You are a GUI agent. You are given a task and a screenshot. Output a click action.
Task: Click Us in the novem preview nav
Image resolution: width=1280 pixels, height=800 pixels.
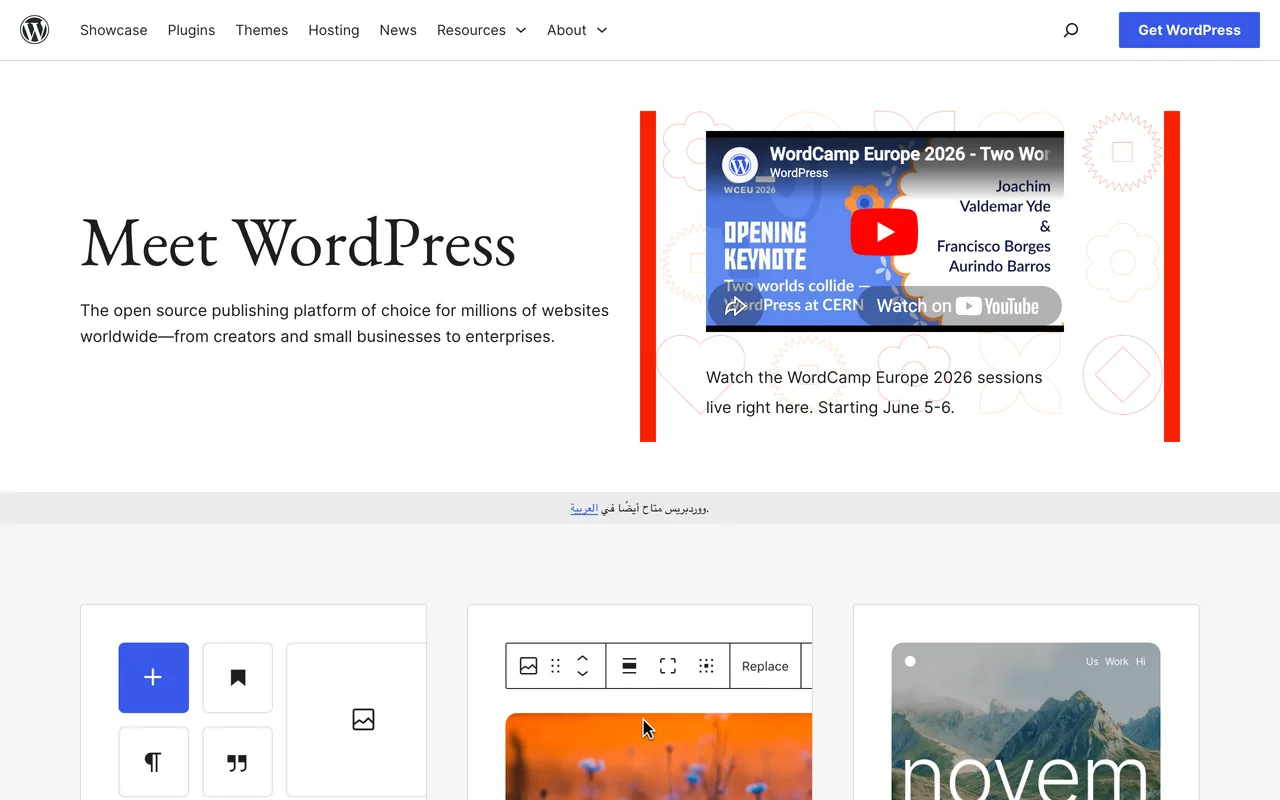[1092, 661]
